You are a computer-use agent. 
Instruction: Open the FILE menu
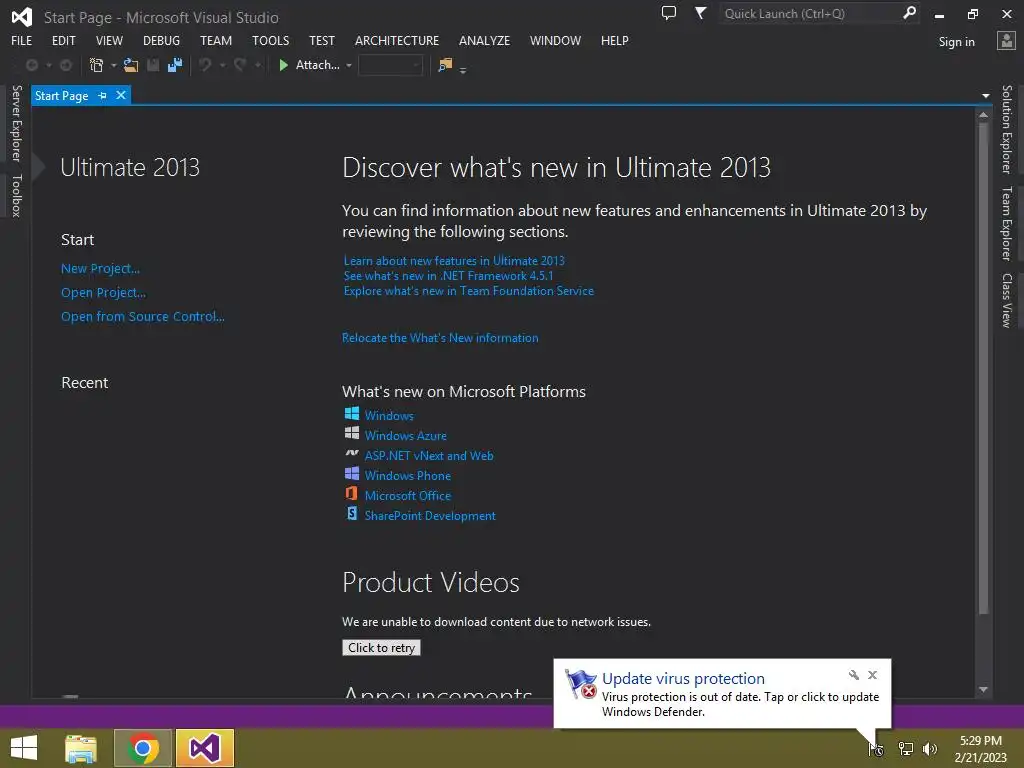[22, 40]
